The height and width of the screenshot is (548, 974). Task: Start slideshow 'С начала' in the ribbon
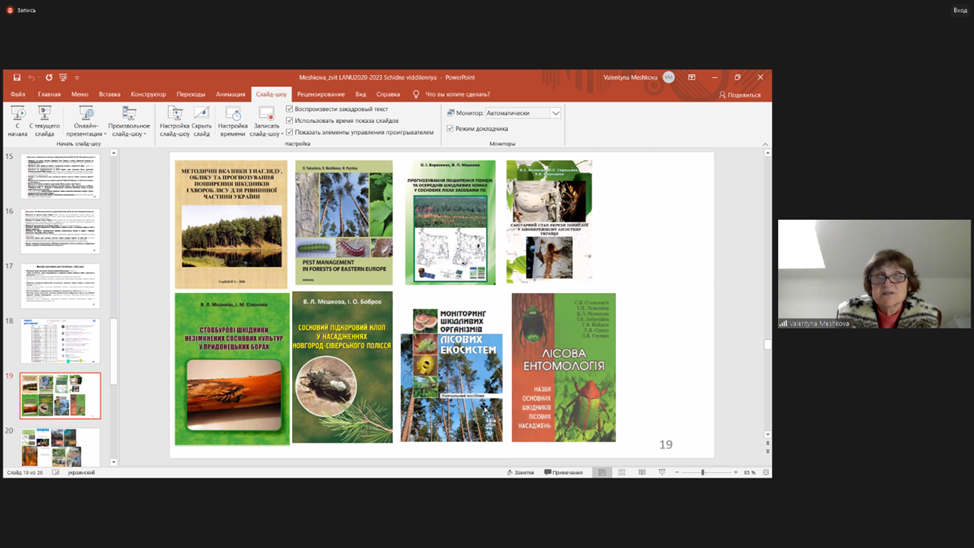point(18,121)
